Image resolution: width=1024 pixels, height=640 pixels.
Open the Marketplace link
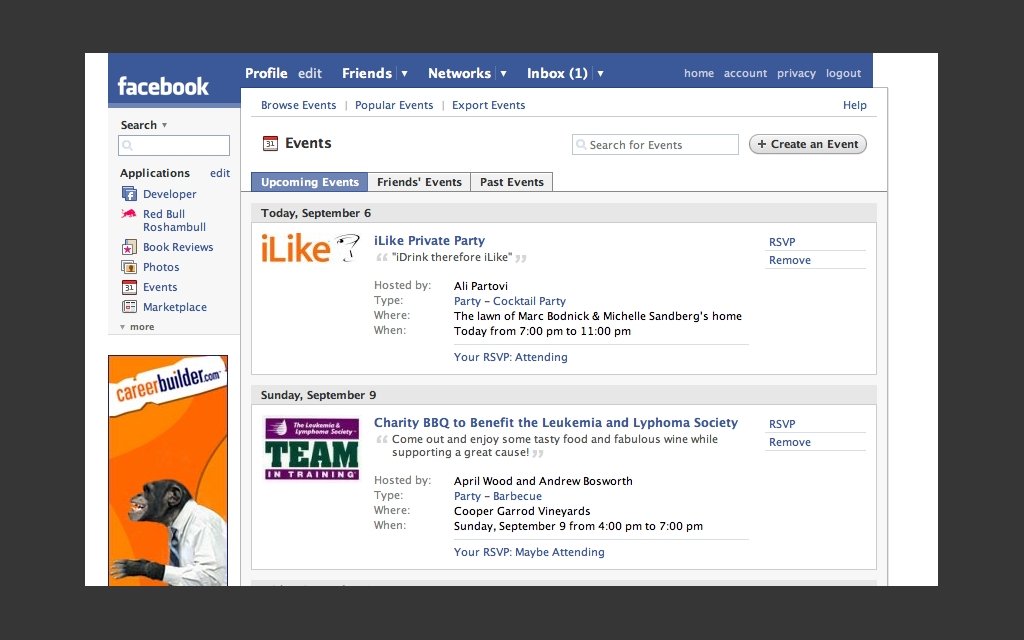pos(175,307)
